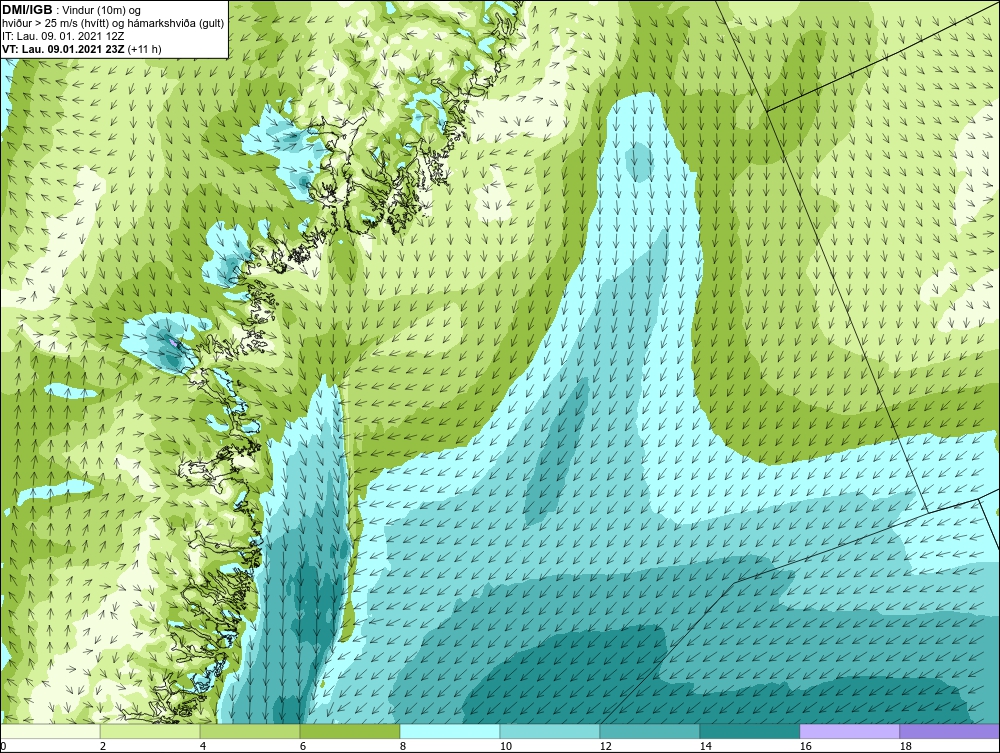The height and width of the screenshot is (753, 1000).
Task: Click the legend scale label 12
Action: click(x=605, y=746)
